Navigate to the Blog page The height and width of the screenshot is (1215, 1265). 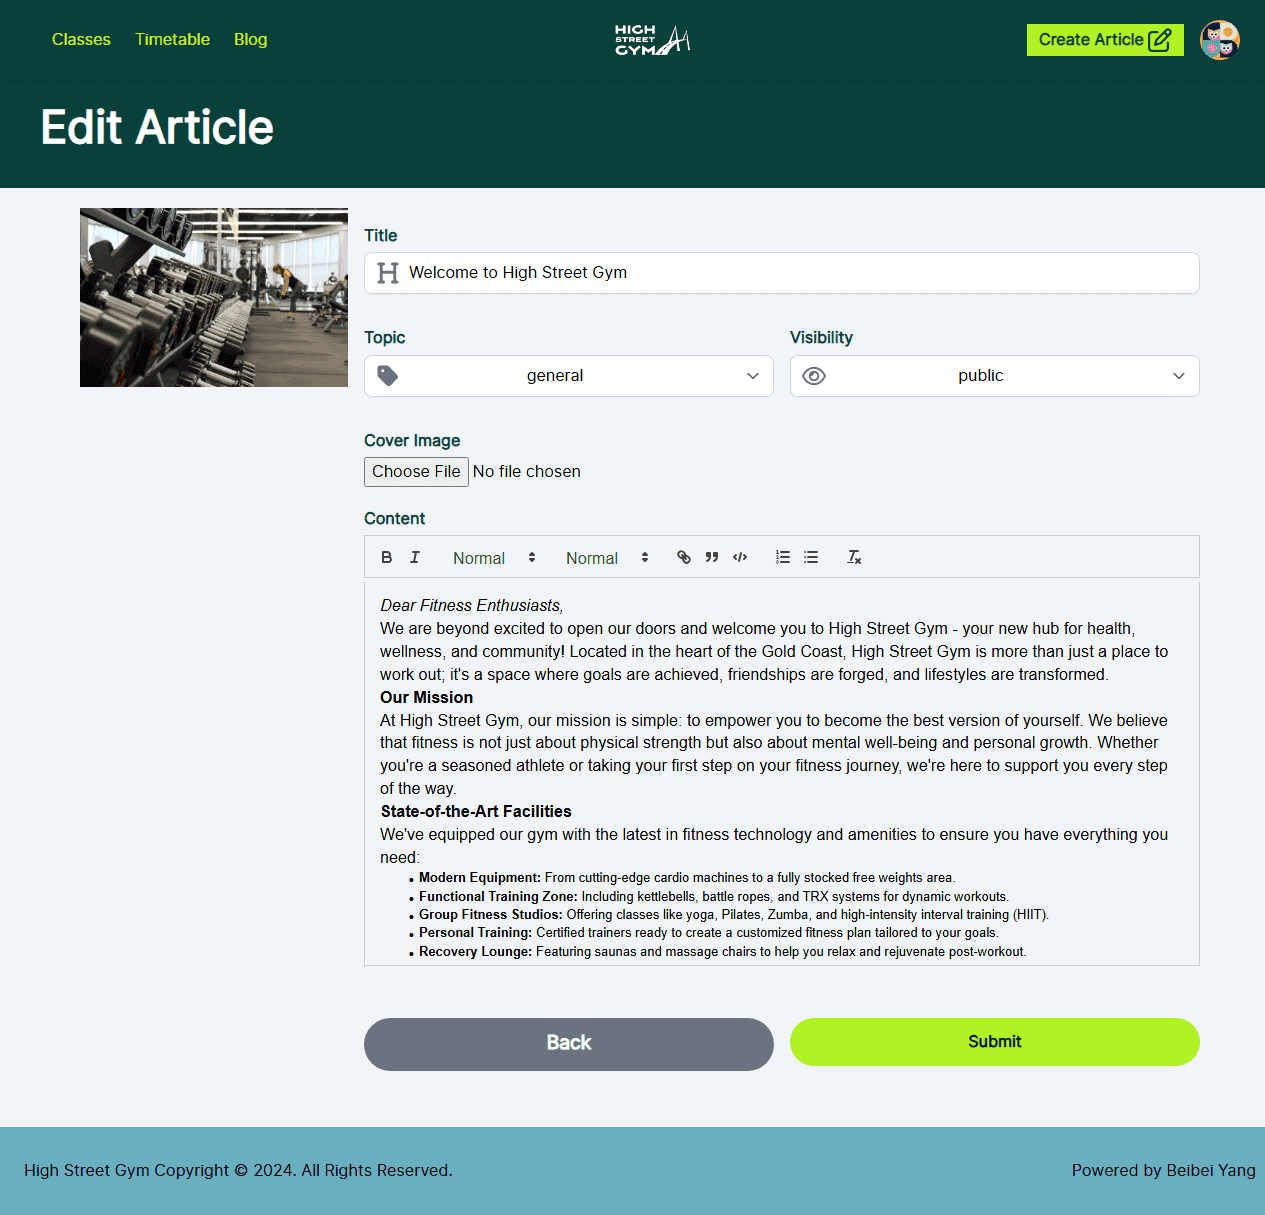(x=250, y=39)
